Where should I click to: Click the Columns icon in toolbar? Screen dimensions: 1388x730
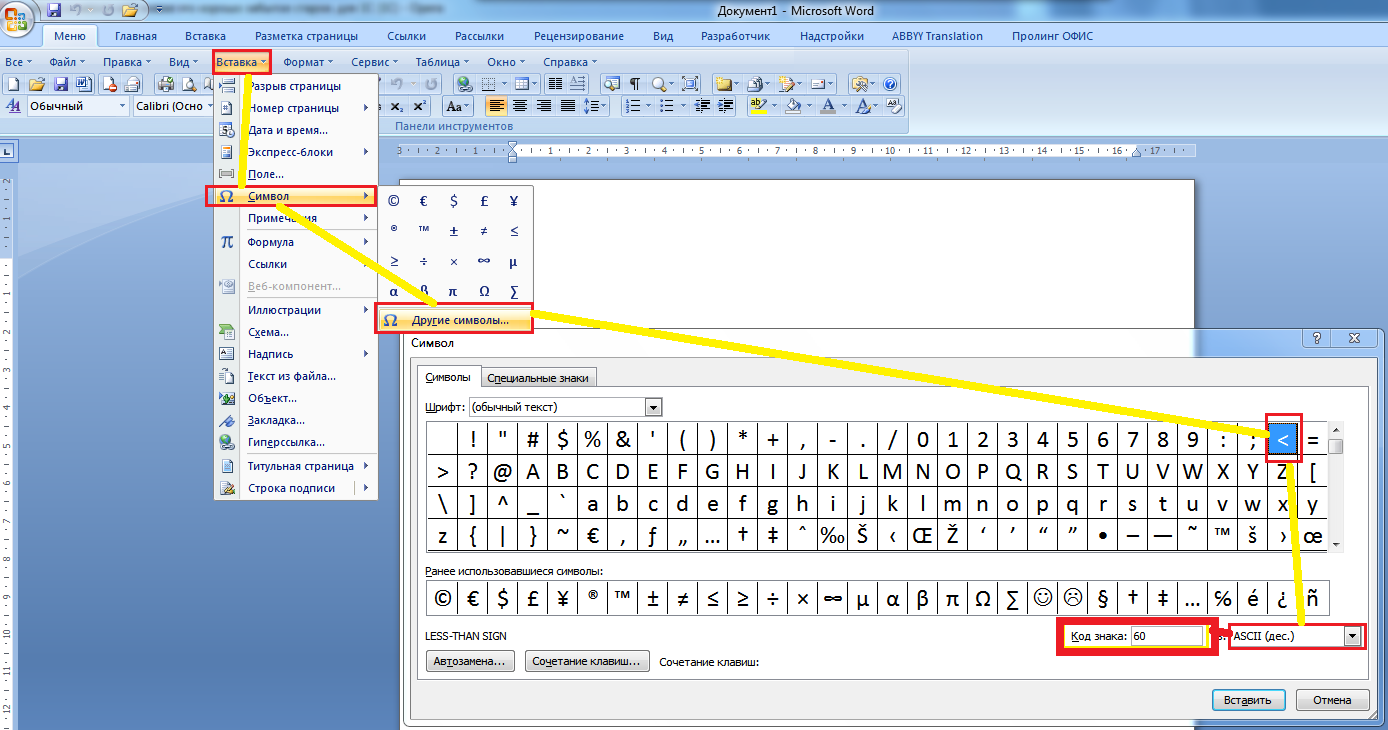pos(555,84)
